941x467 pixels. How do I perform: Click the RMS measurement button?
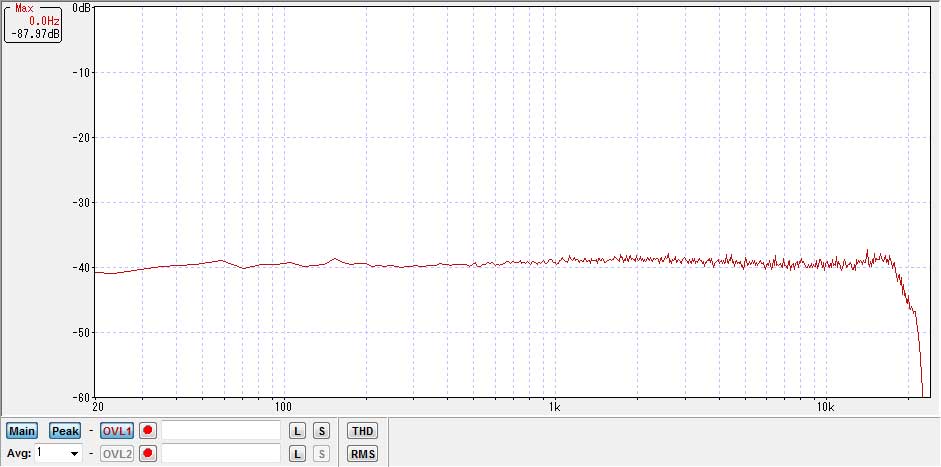click(362, 454)
